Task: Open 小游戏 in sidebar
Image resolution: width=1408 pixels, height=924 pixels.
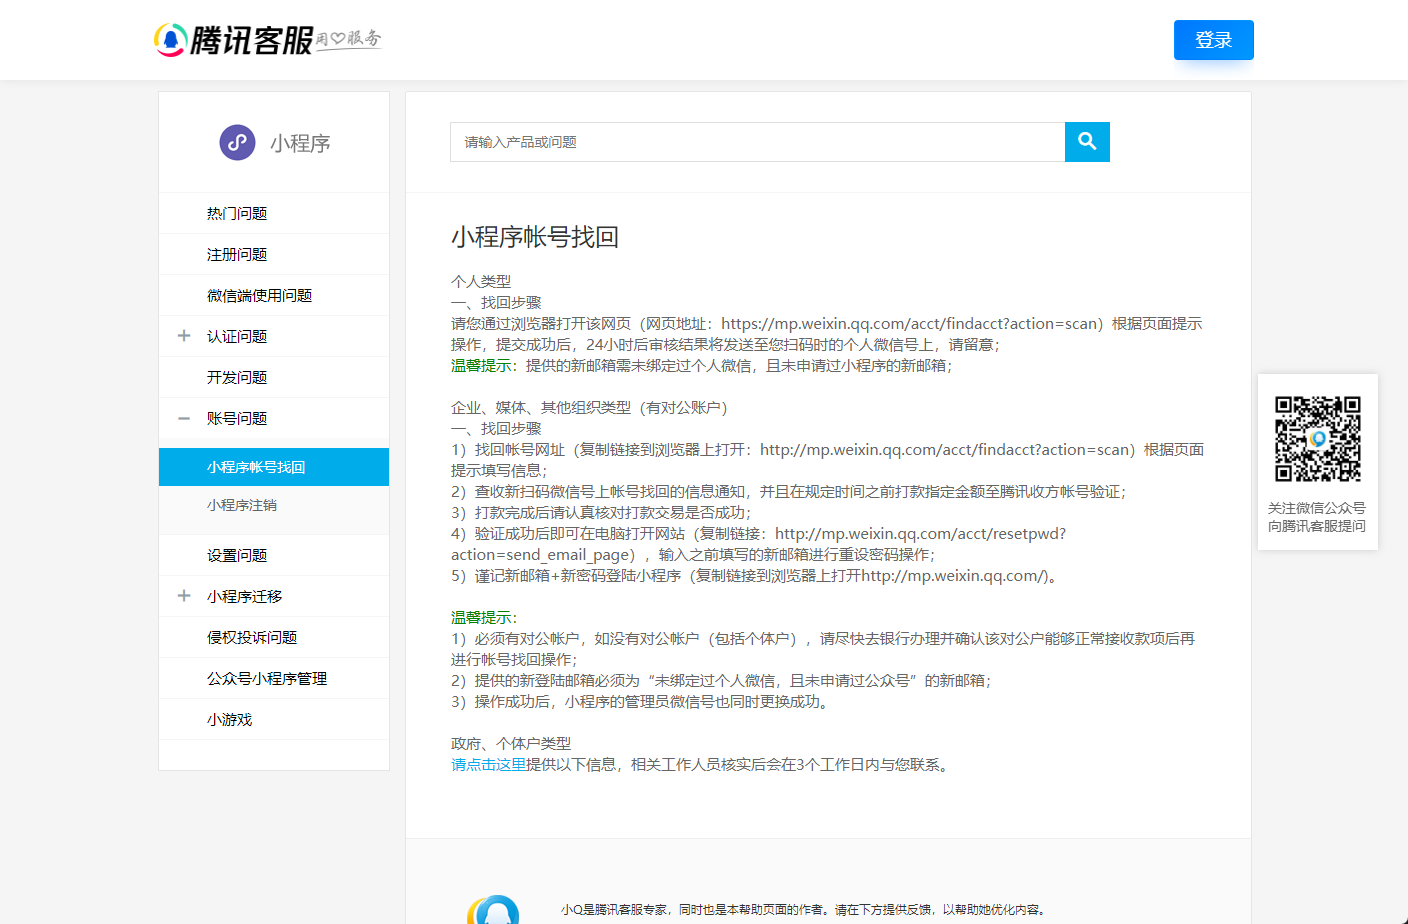Action: point(229,719)
